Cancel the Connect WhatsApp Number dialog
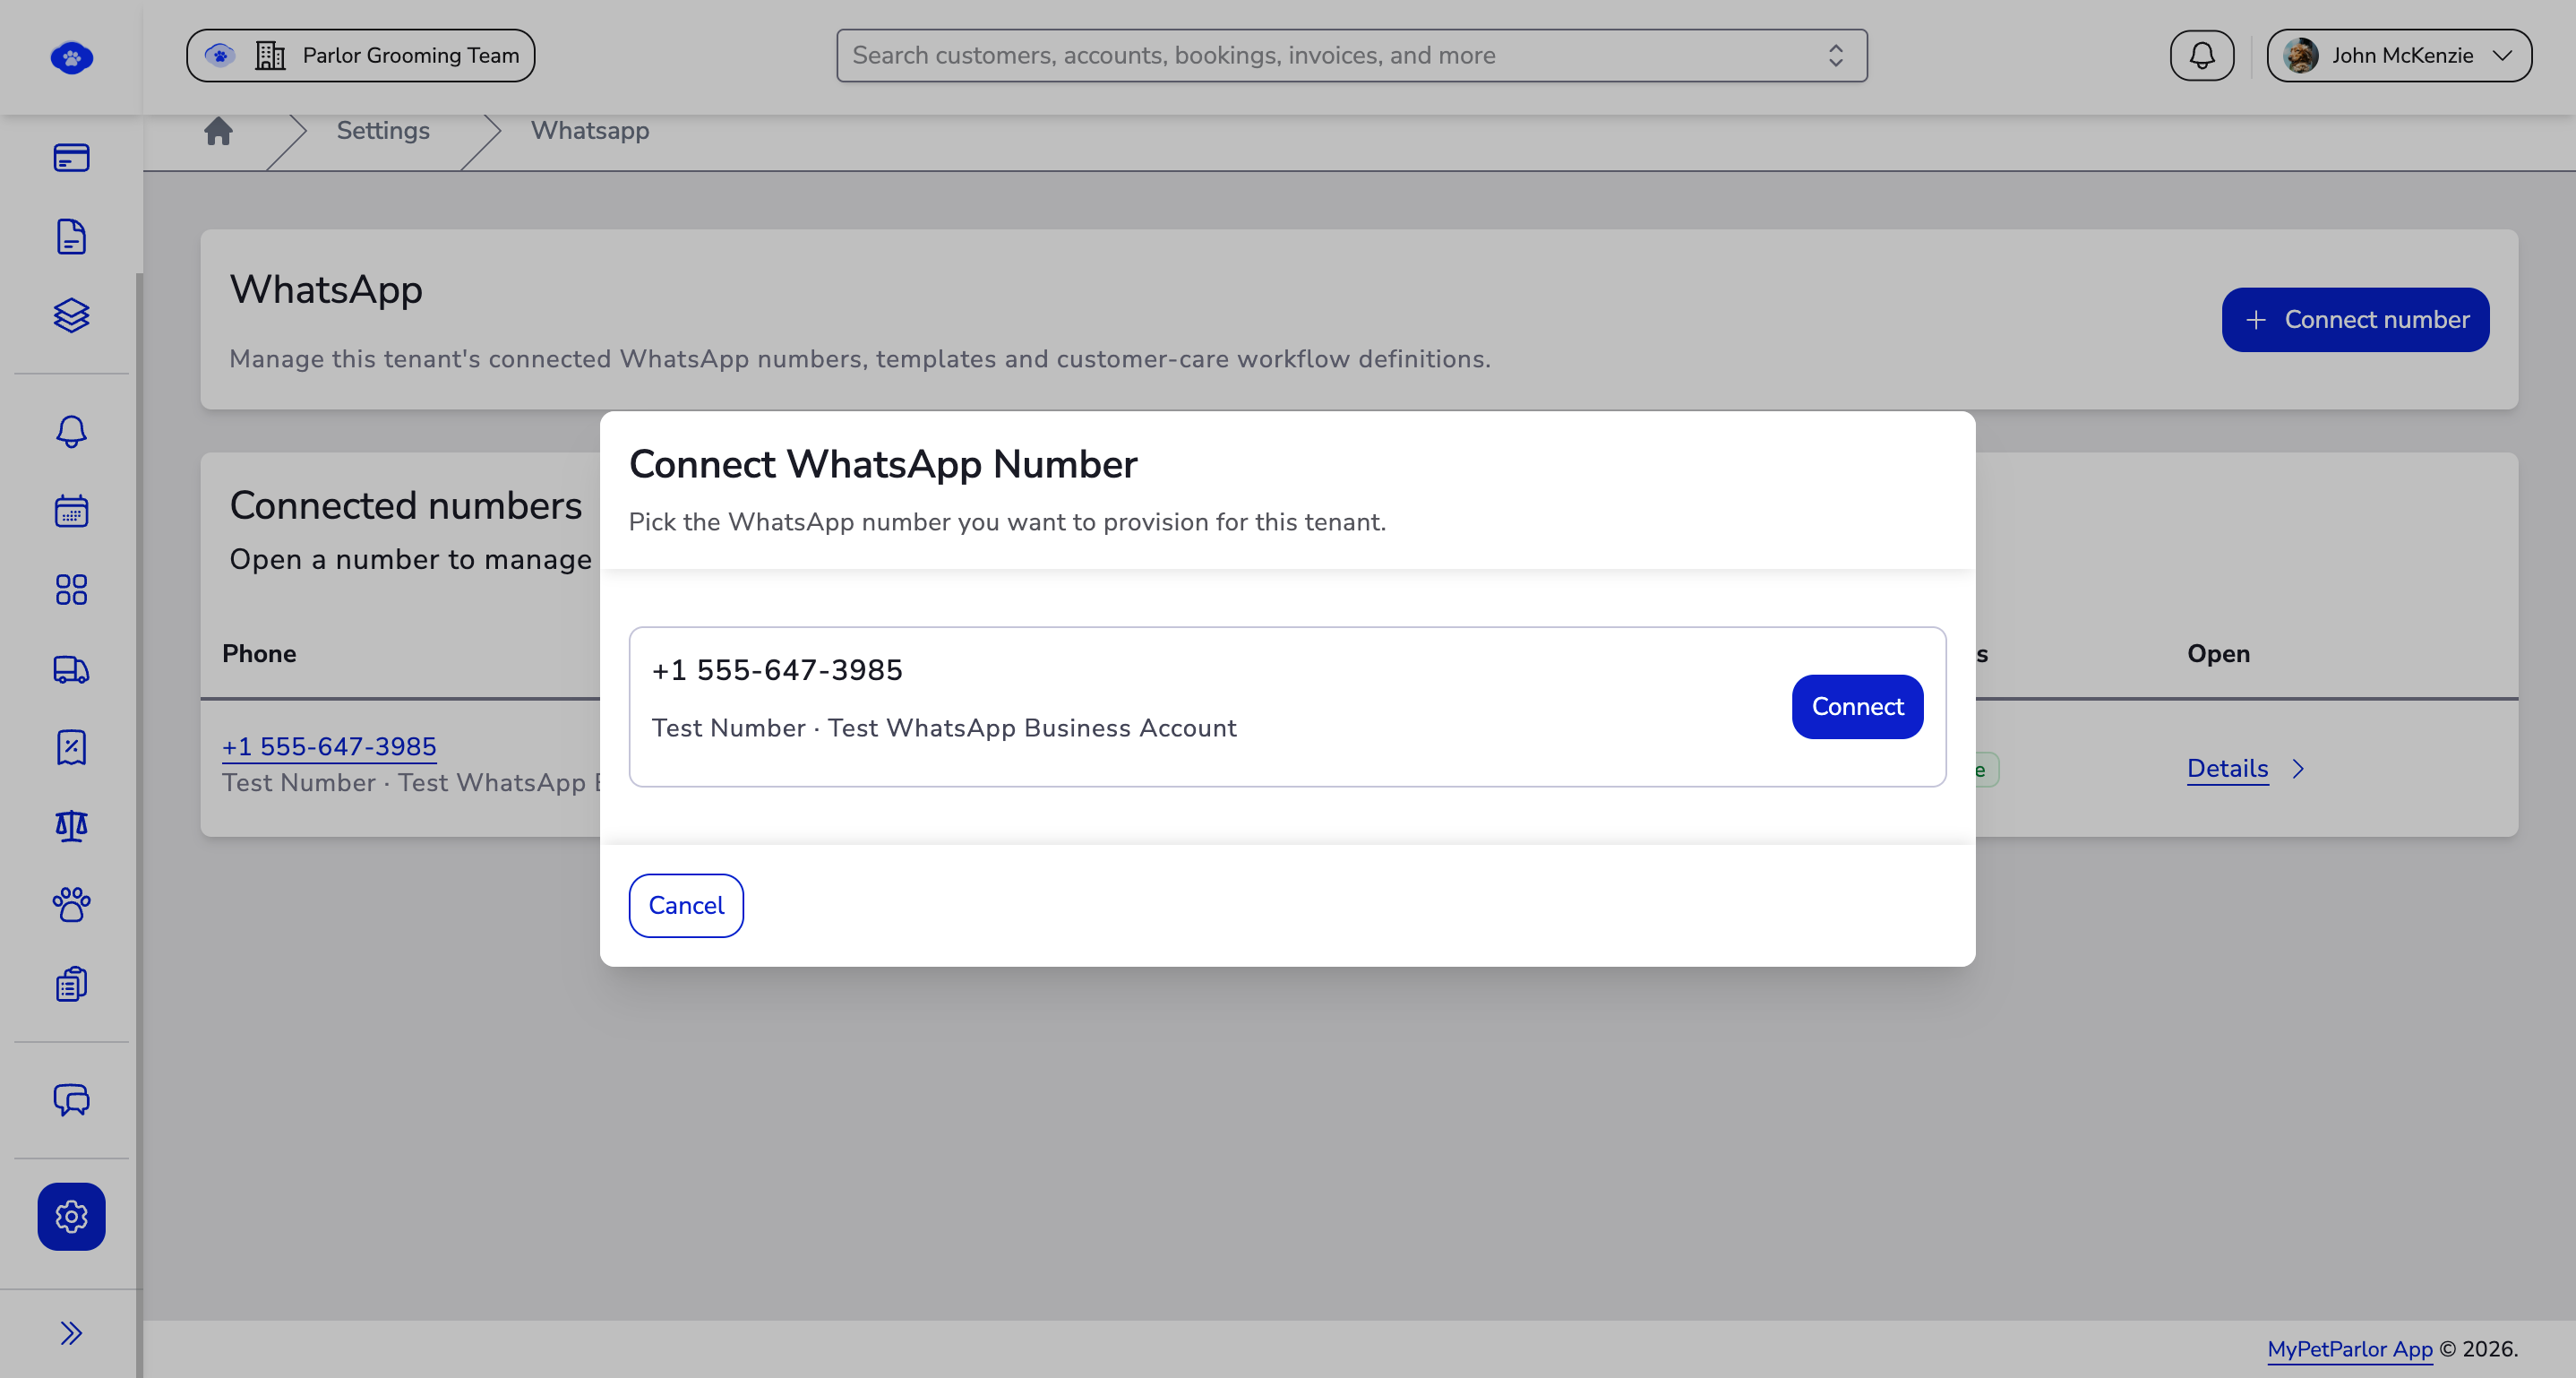 [686, 905]
